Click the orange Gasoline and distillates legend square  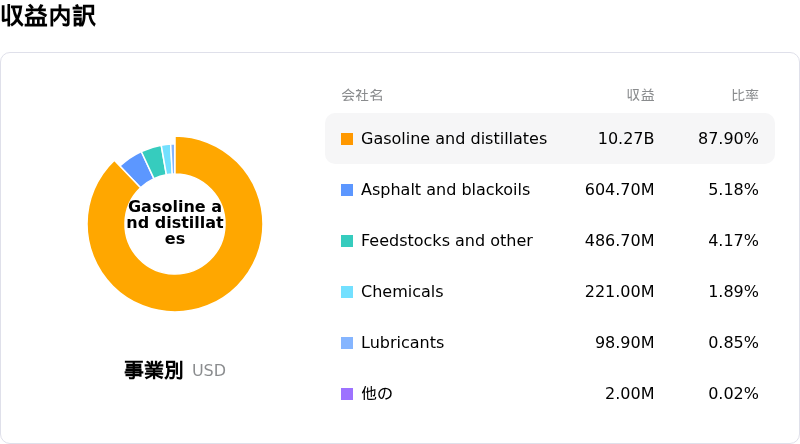347,139
